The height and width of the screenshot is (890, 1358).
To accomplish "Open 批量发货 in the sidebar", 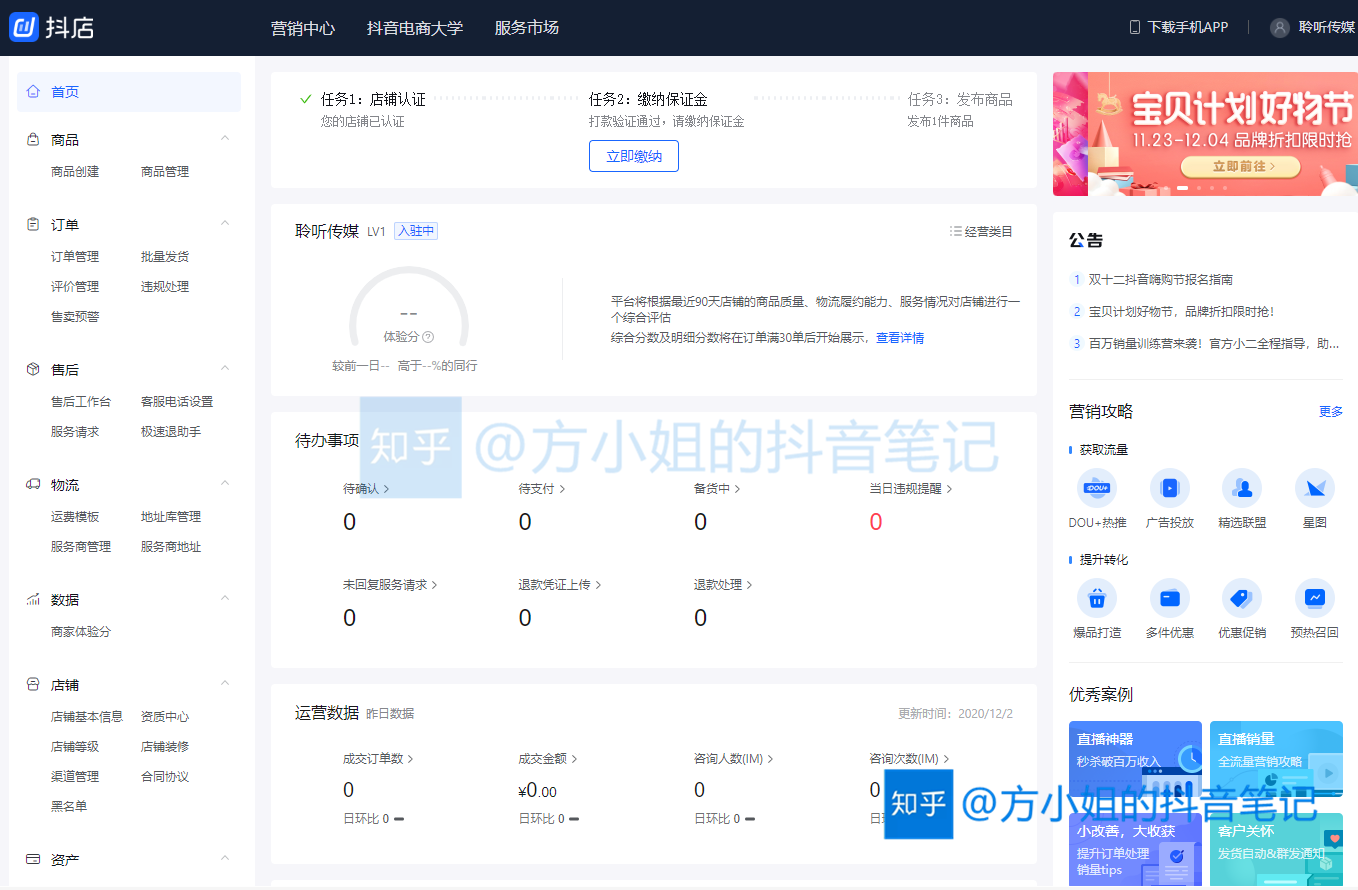I will (x=165, y=257).
